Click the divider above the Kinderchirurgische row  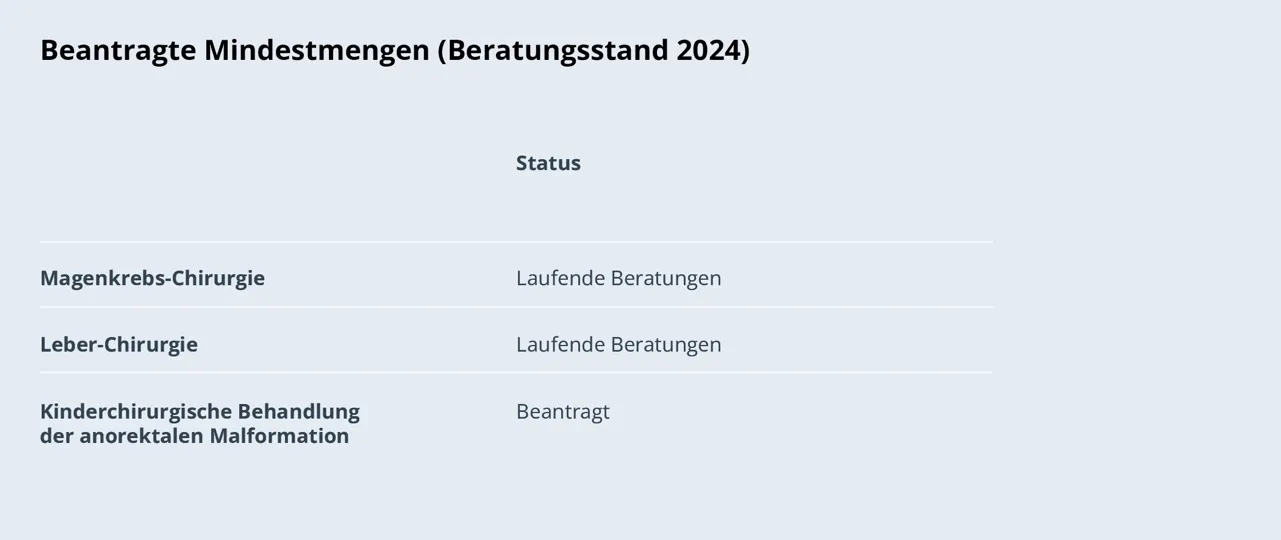[516, 373]
